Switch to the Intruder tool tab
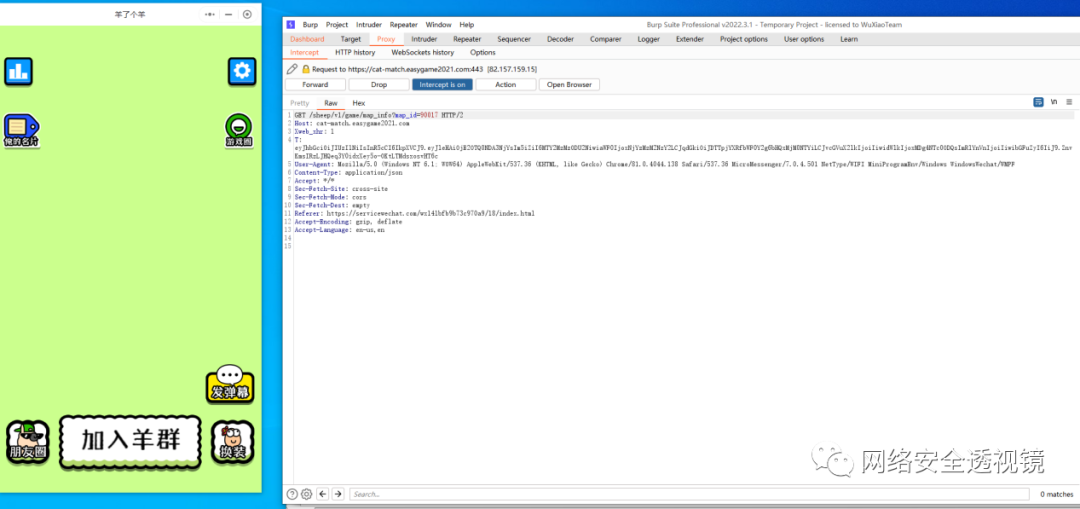This screenshot has height=509, width=1080. point(424,39)
